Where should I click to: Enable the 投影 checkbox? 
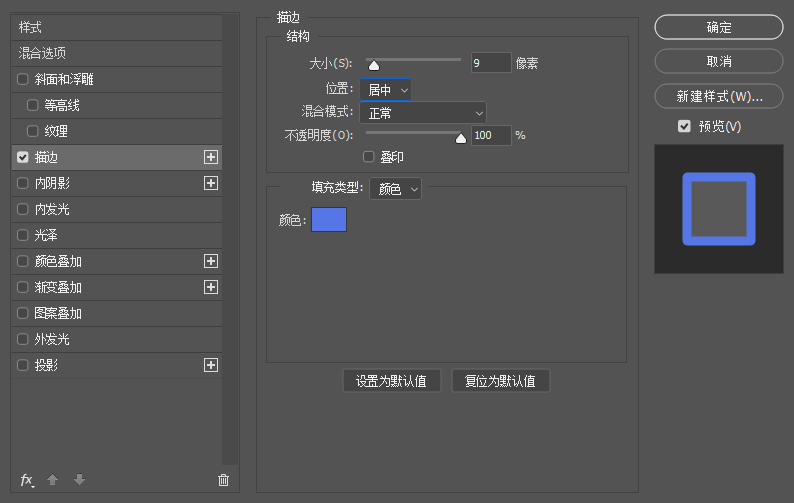pyautogui.click(x=23, y=365)
